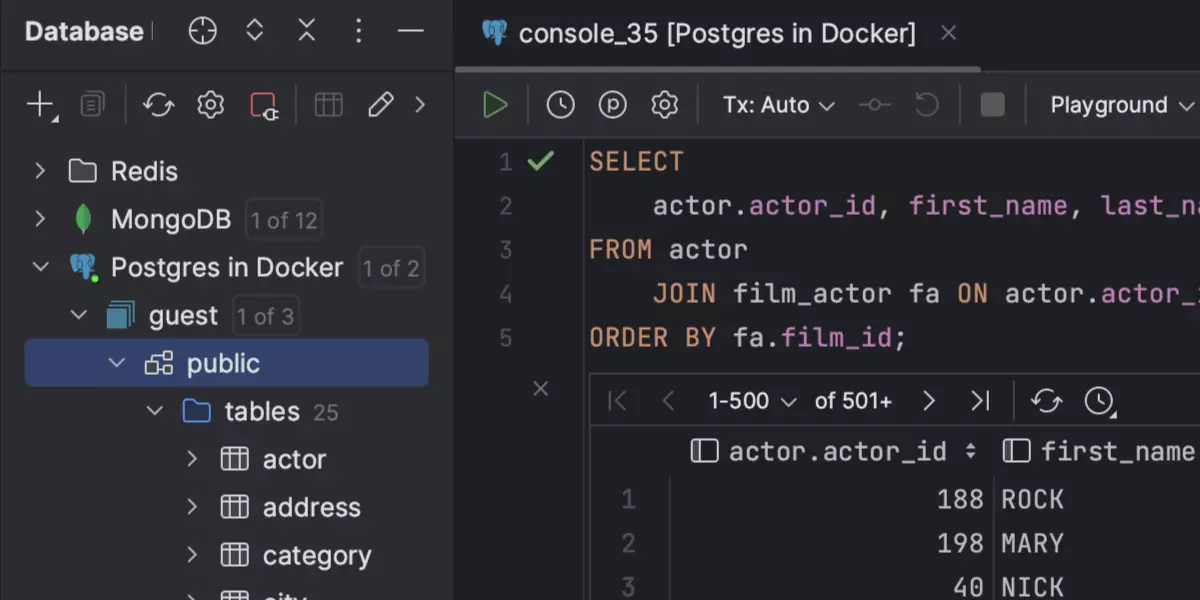Click the stop execution square button

pyautogui.click(x=992, y=105)
